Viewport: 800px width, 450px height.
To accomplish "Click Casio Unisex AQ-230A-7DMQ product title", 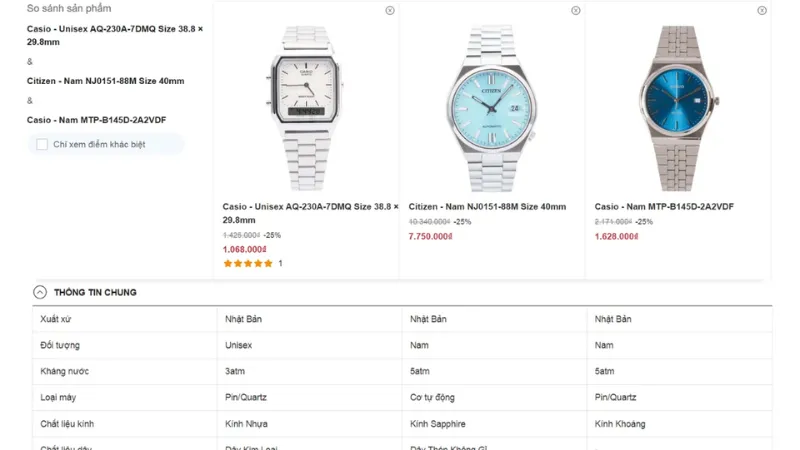I will pos(310,213).
